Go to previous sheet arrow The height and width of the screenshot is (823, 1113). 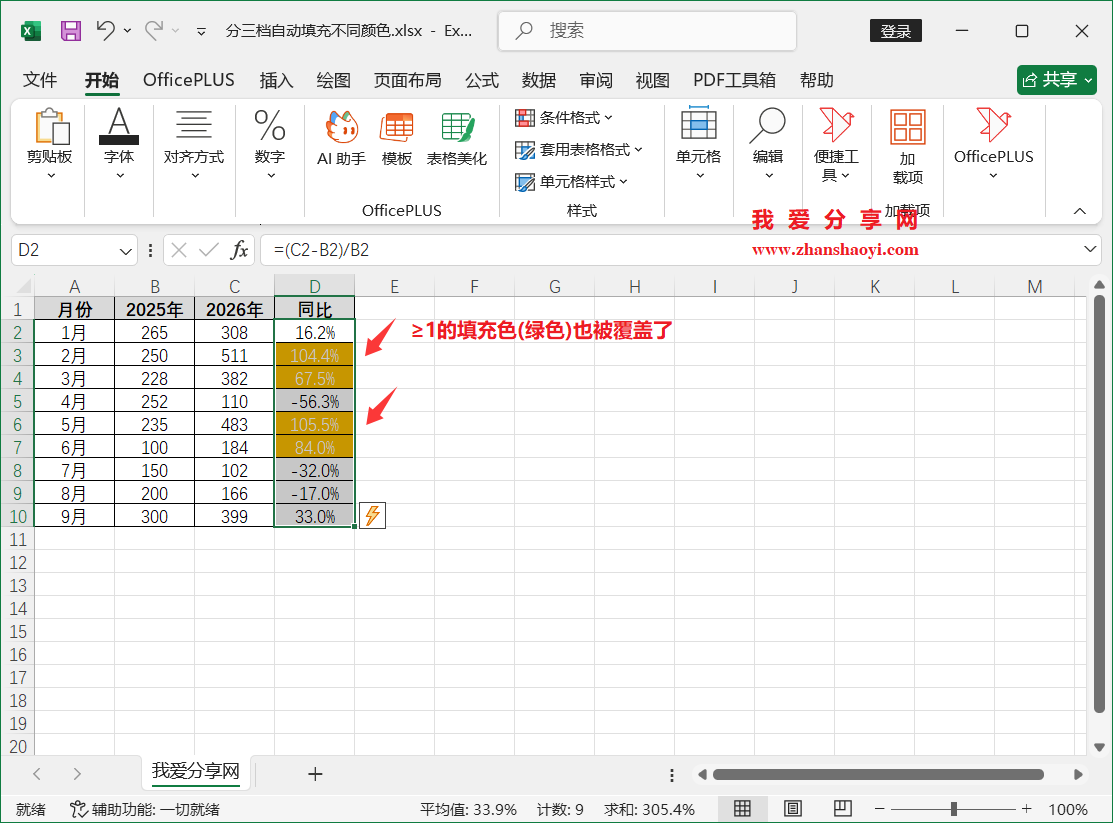[37, 773]
